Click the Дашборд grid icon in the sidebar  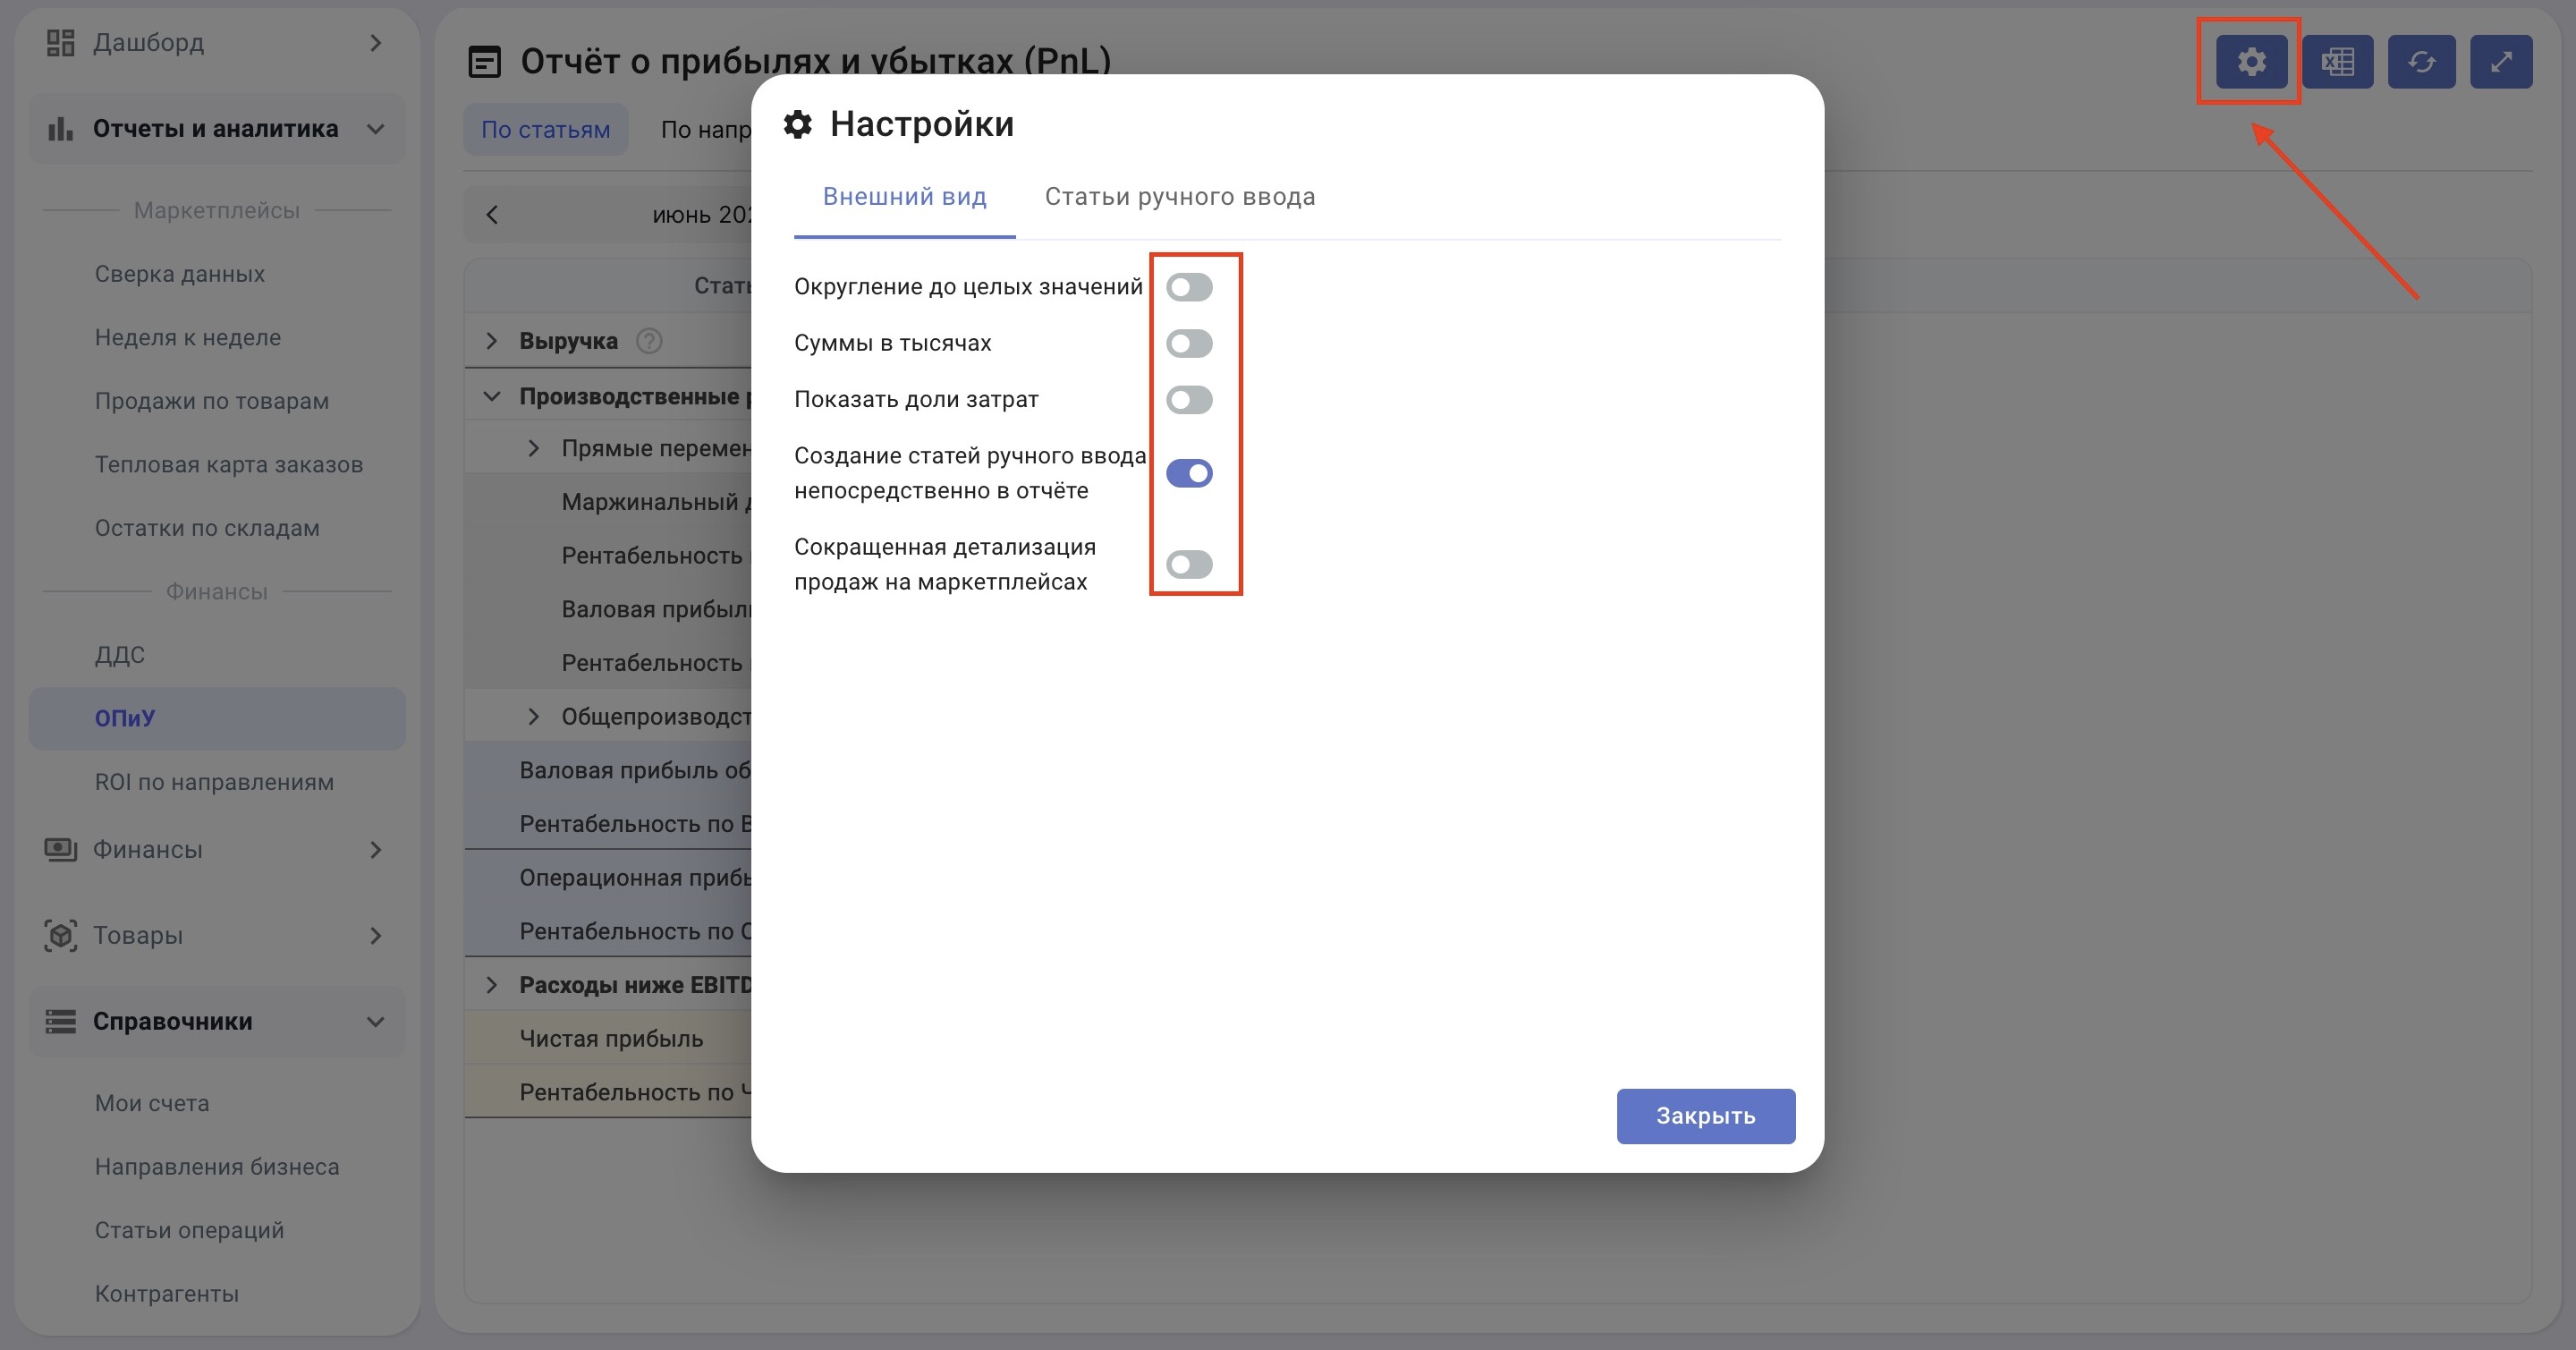pos(61,43)
